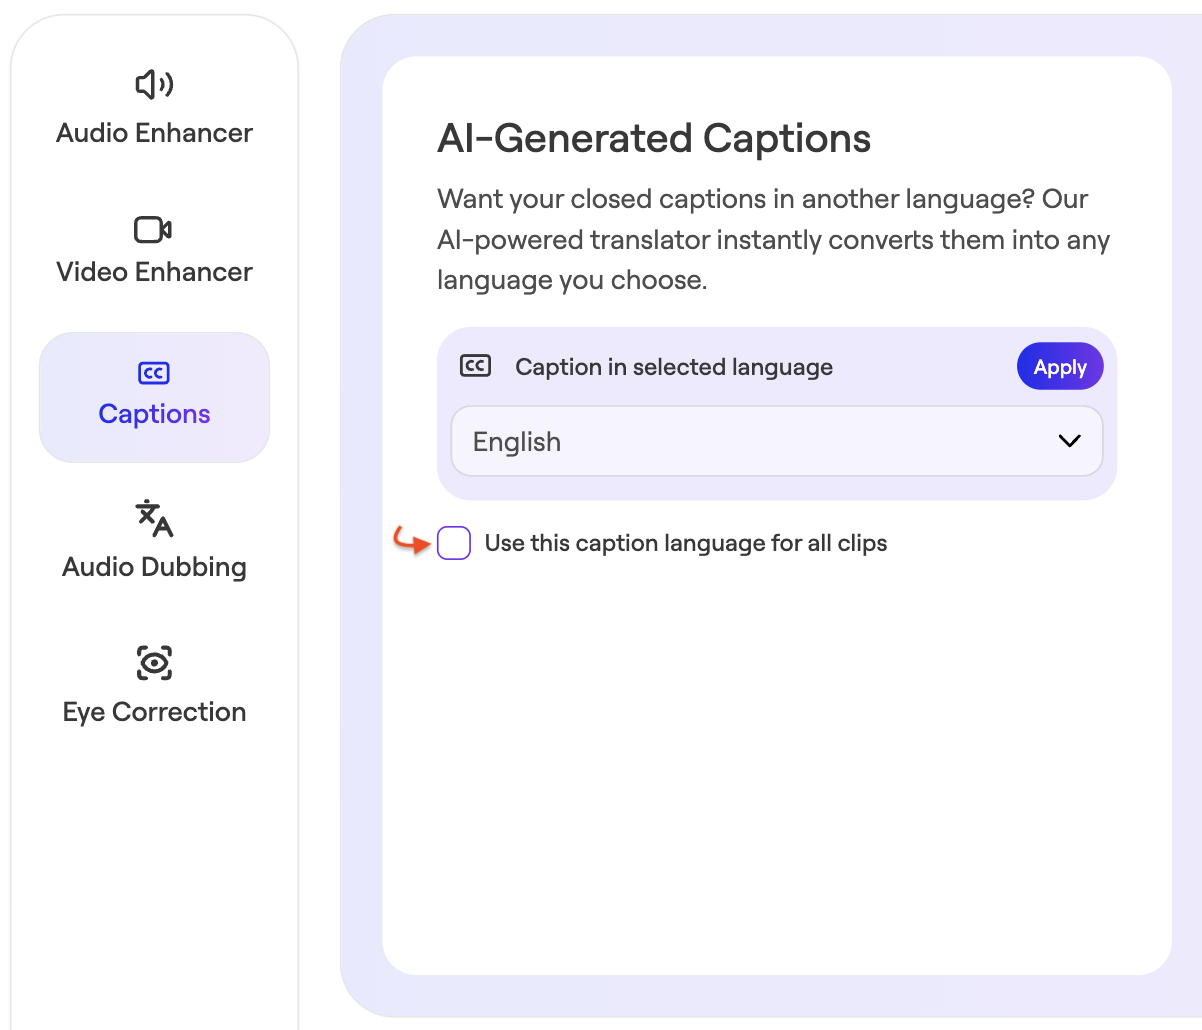
Task: Click the CC icon beside caption language label
Action: coord(475,366)
